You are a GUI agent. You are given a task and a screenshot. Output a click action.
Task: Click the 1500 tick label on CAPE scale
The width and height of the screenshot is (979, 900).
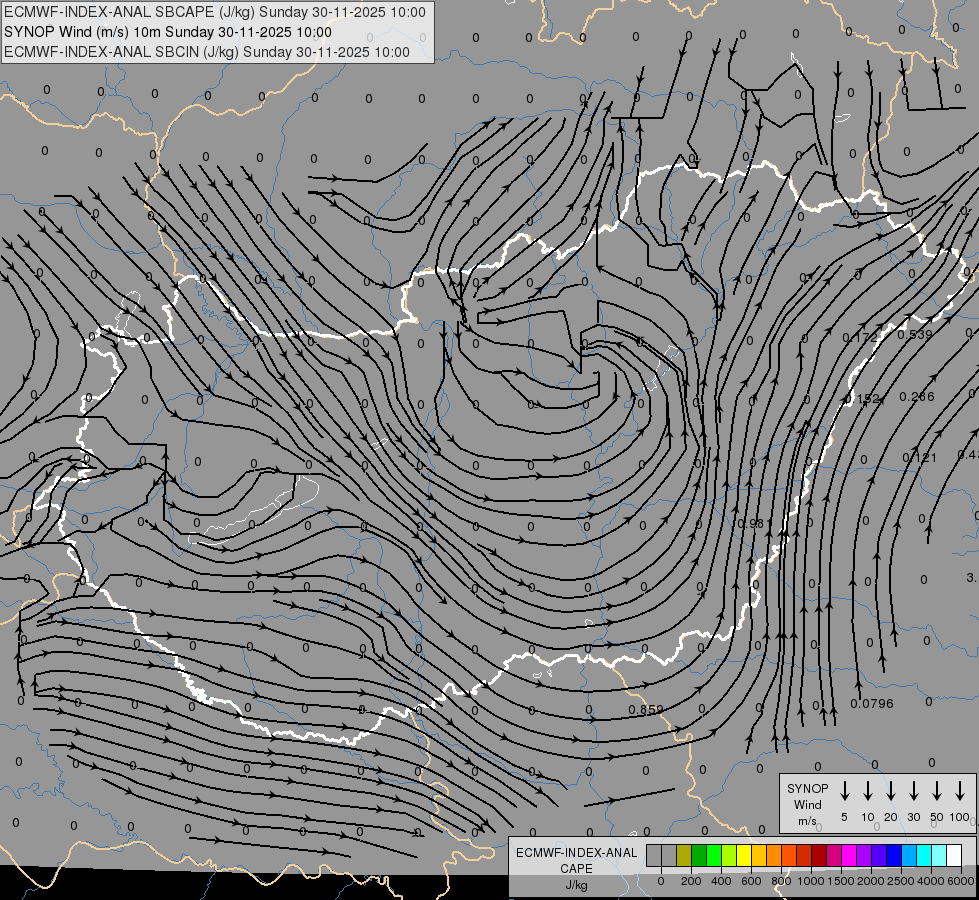(x=841, y=881)
